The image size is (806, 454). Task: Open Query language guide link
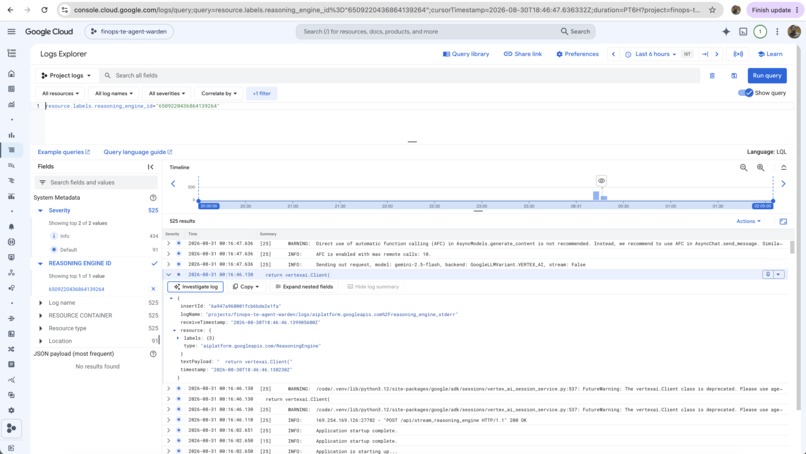(138, 152)
